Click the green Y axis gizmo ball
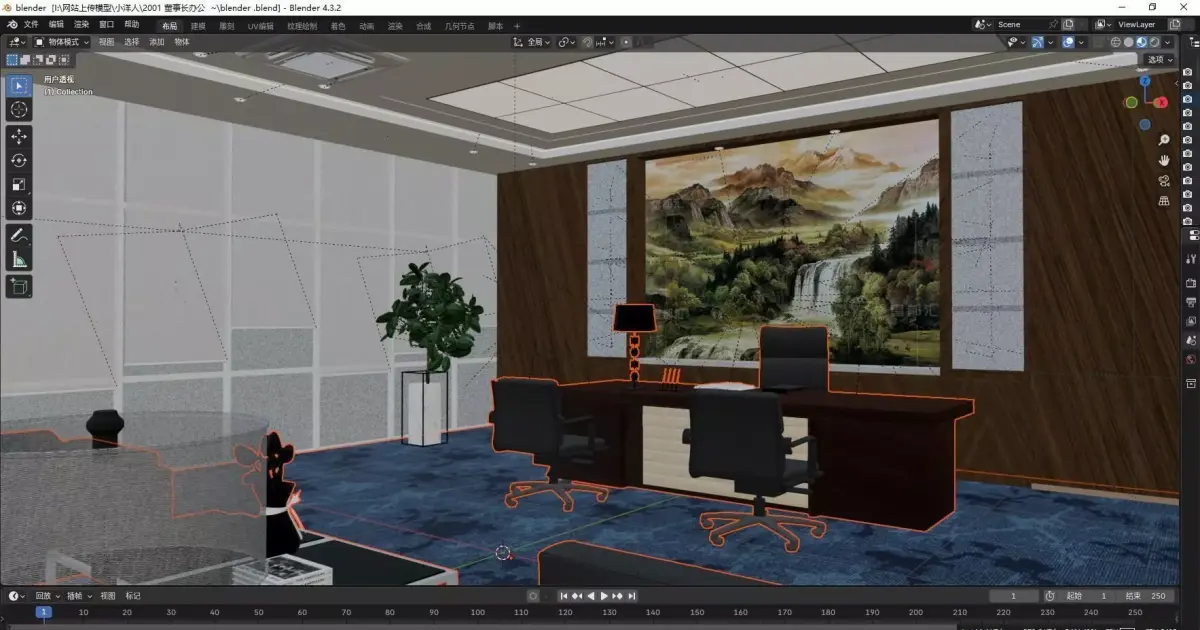 1131,102
